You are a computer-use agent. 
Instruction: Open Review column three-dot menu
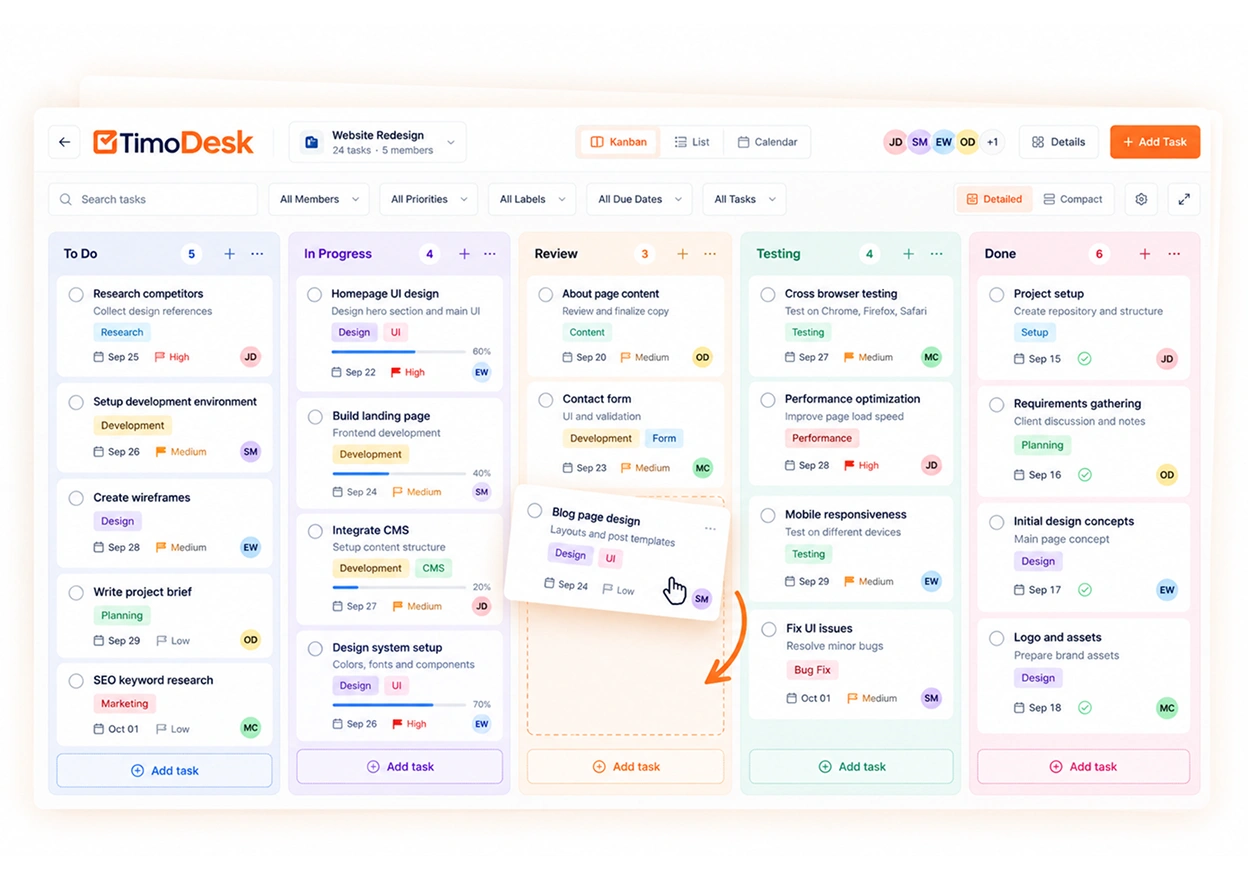coord(710,254)
